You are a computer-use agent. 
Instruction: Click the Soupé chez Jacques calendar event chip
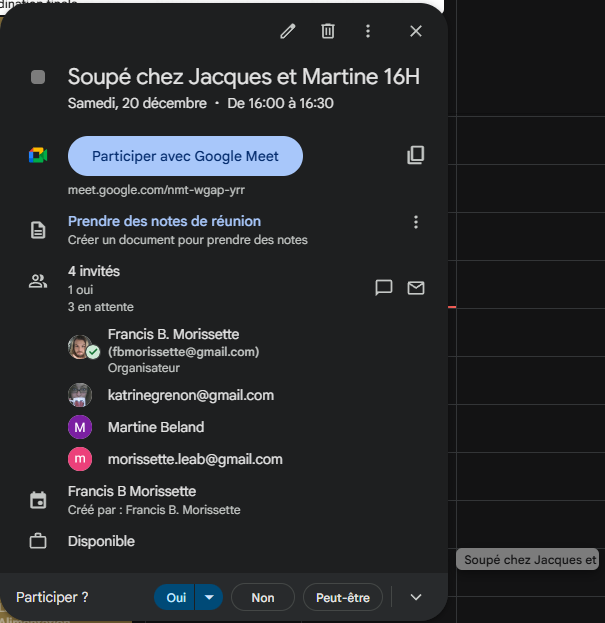coord(530,560)
